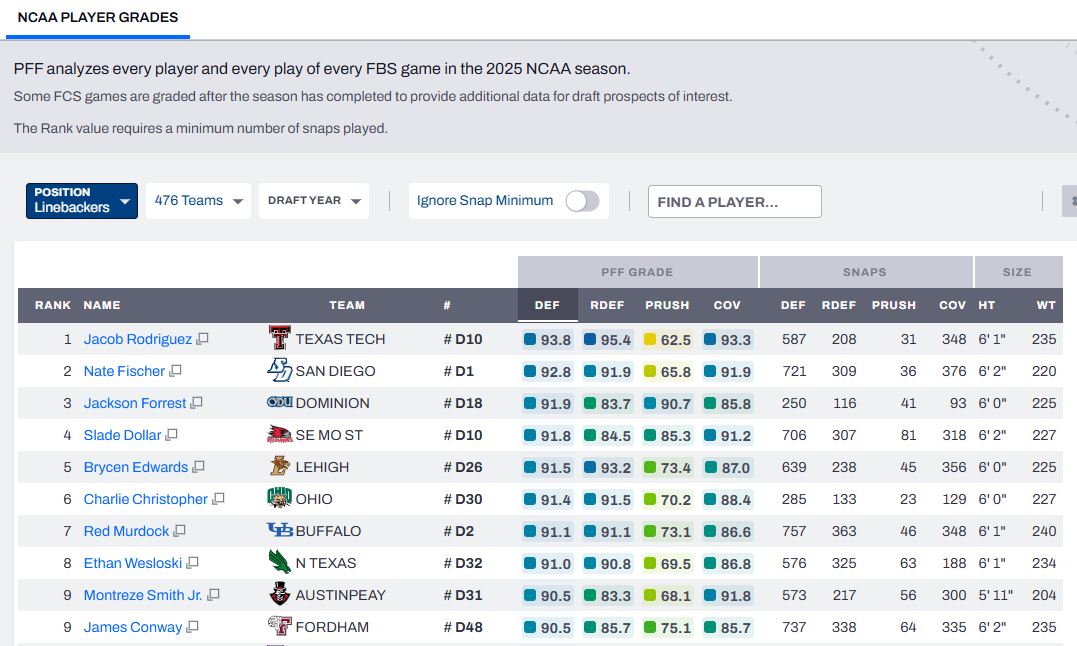Open Charlie Christopher player link
This screenshot has width=1077, height=646.
click(146, 498)
